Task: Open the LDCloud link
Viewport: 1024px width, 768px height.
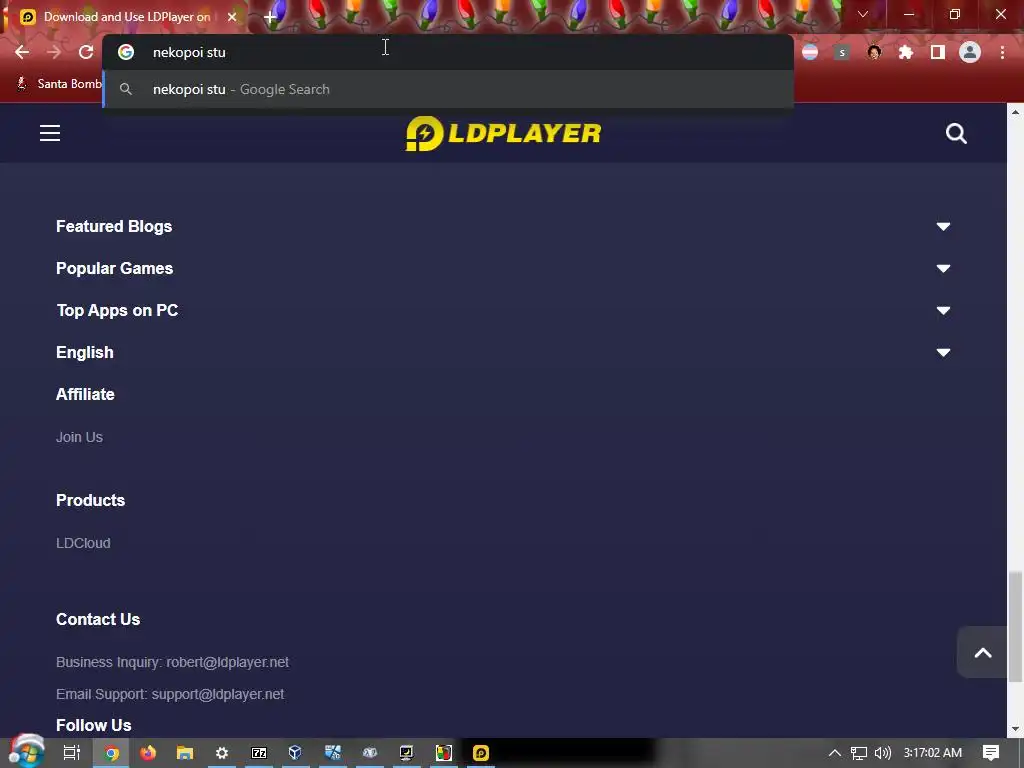Action: (x=83, y=543)
